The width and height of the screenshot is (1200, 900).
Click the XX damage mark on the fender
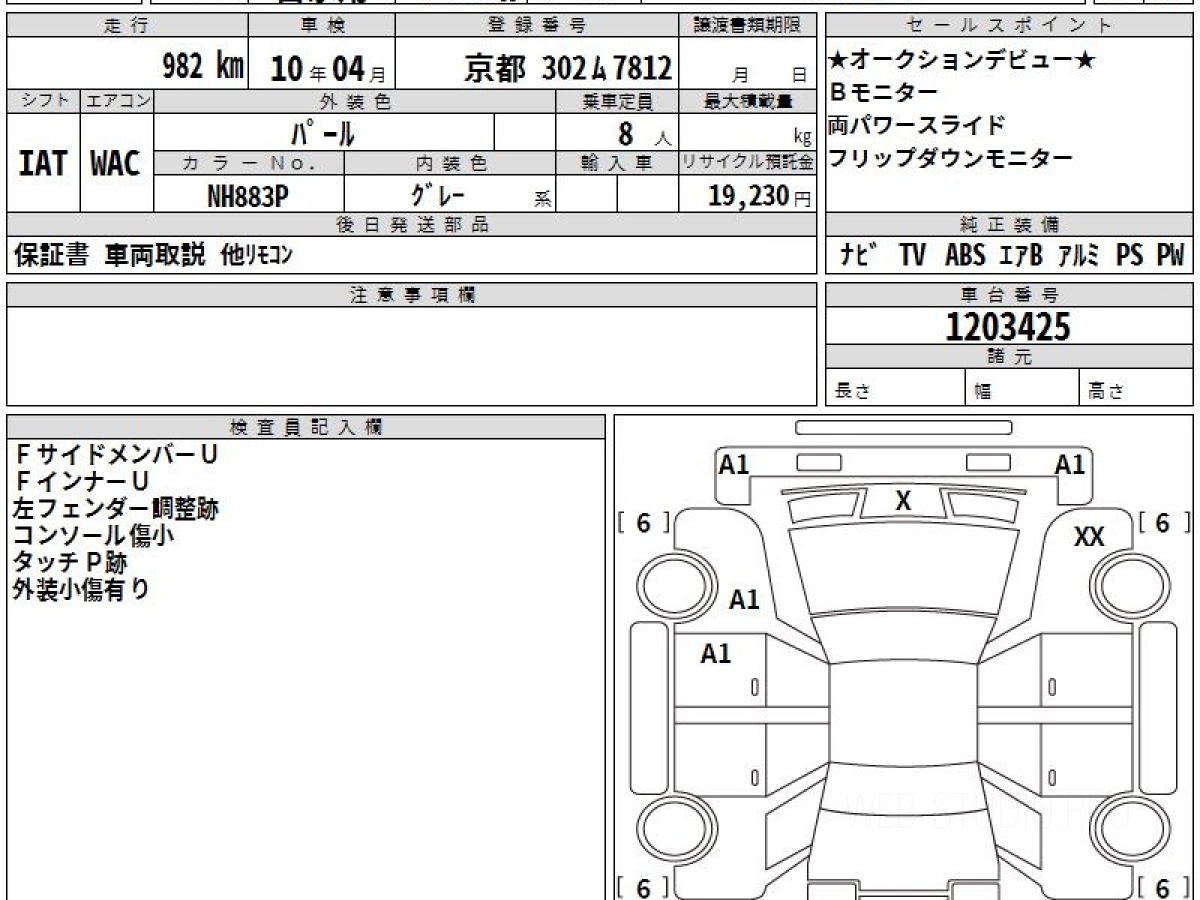pyautogui.click(x=1089, y=537)
